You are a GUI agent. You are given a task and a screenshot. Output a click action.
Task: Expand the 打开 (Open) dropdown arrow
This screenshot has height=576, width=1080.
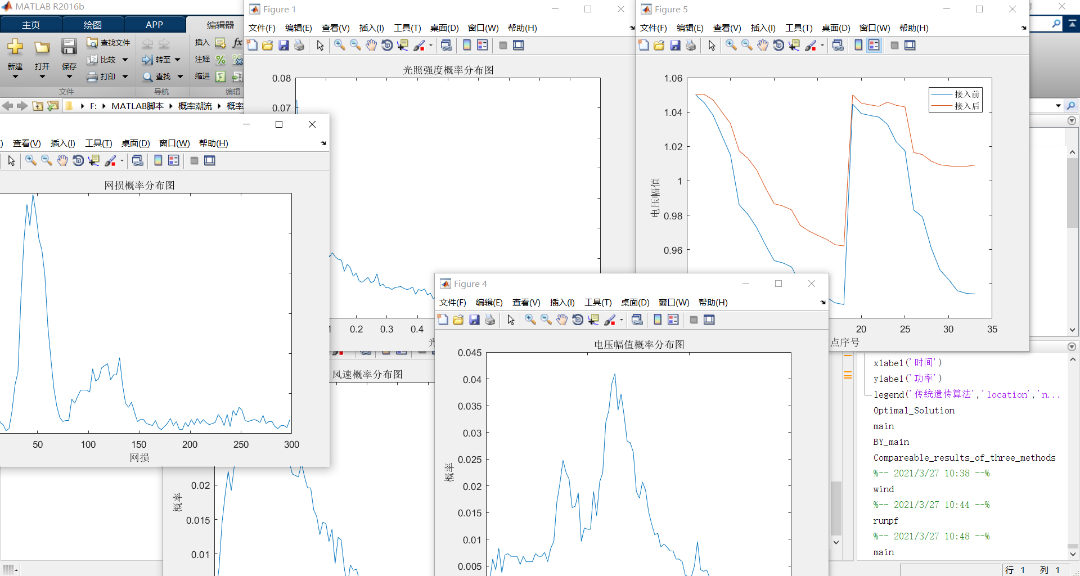(x=42, y=77)
